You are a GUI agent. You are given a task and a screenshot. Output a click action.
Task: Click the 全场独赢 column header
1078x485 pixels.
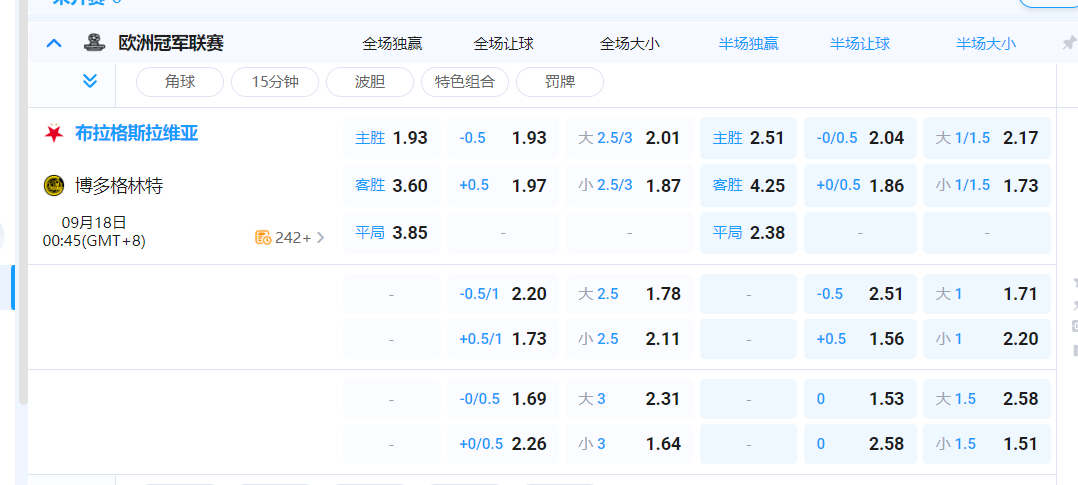click(x=392, y=44)
